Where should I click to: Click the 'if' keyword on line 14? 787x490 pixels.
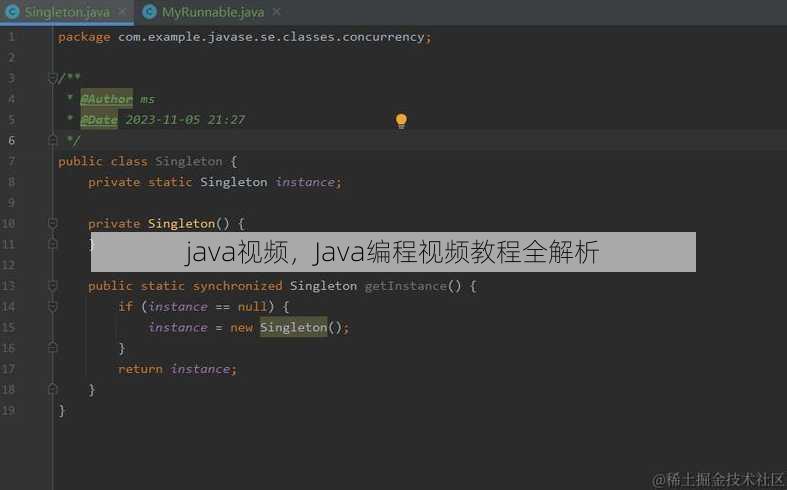(125, 306)
